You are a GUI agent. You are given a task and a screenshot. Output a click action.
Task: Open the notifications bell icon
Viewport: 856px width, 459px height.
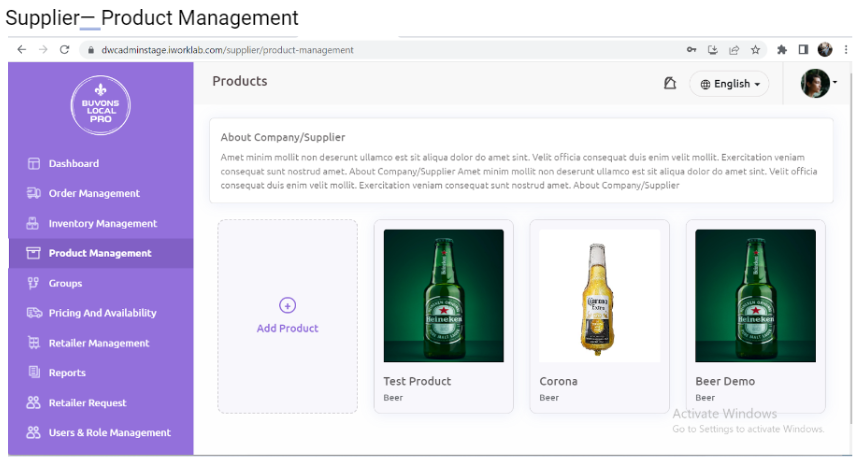click(x=670, y=84)
